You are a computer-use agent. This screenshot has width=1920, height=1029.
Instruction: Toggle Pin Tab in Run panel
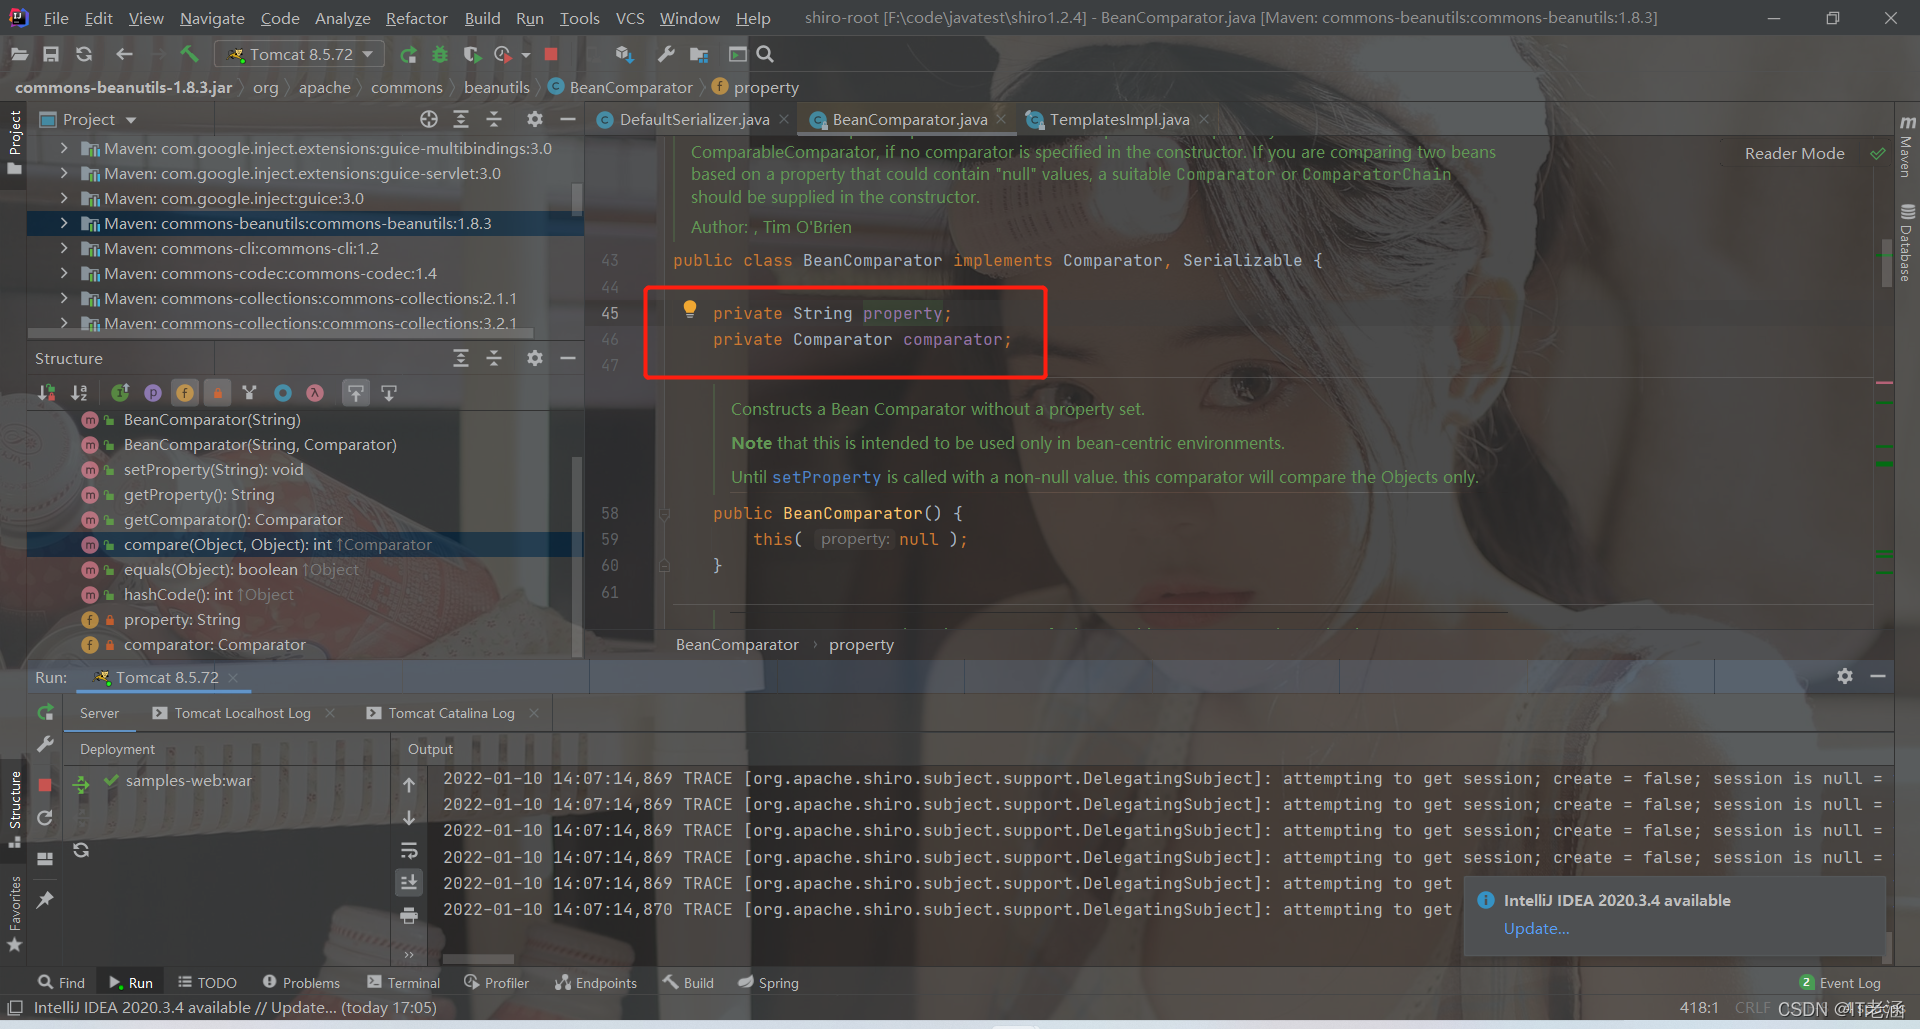tap(45, 900)
